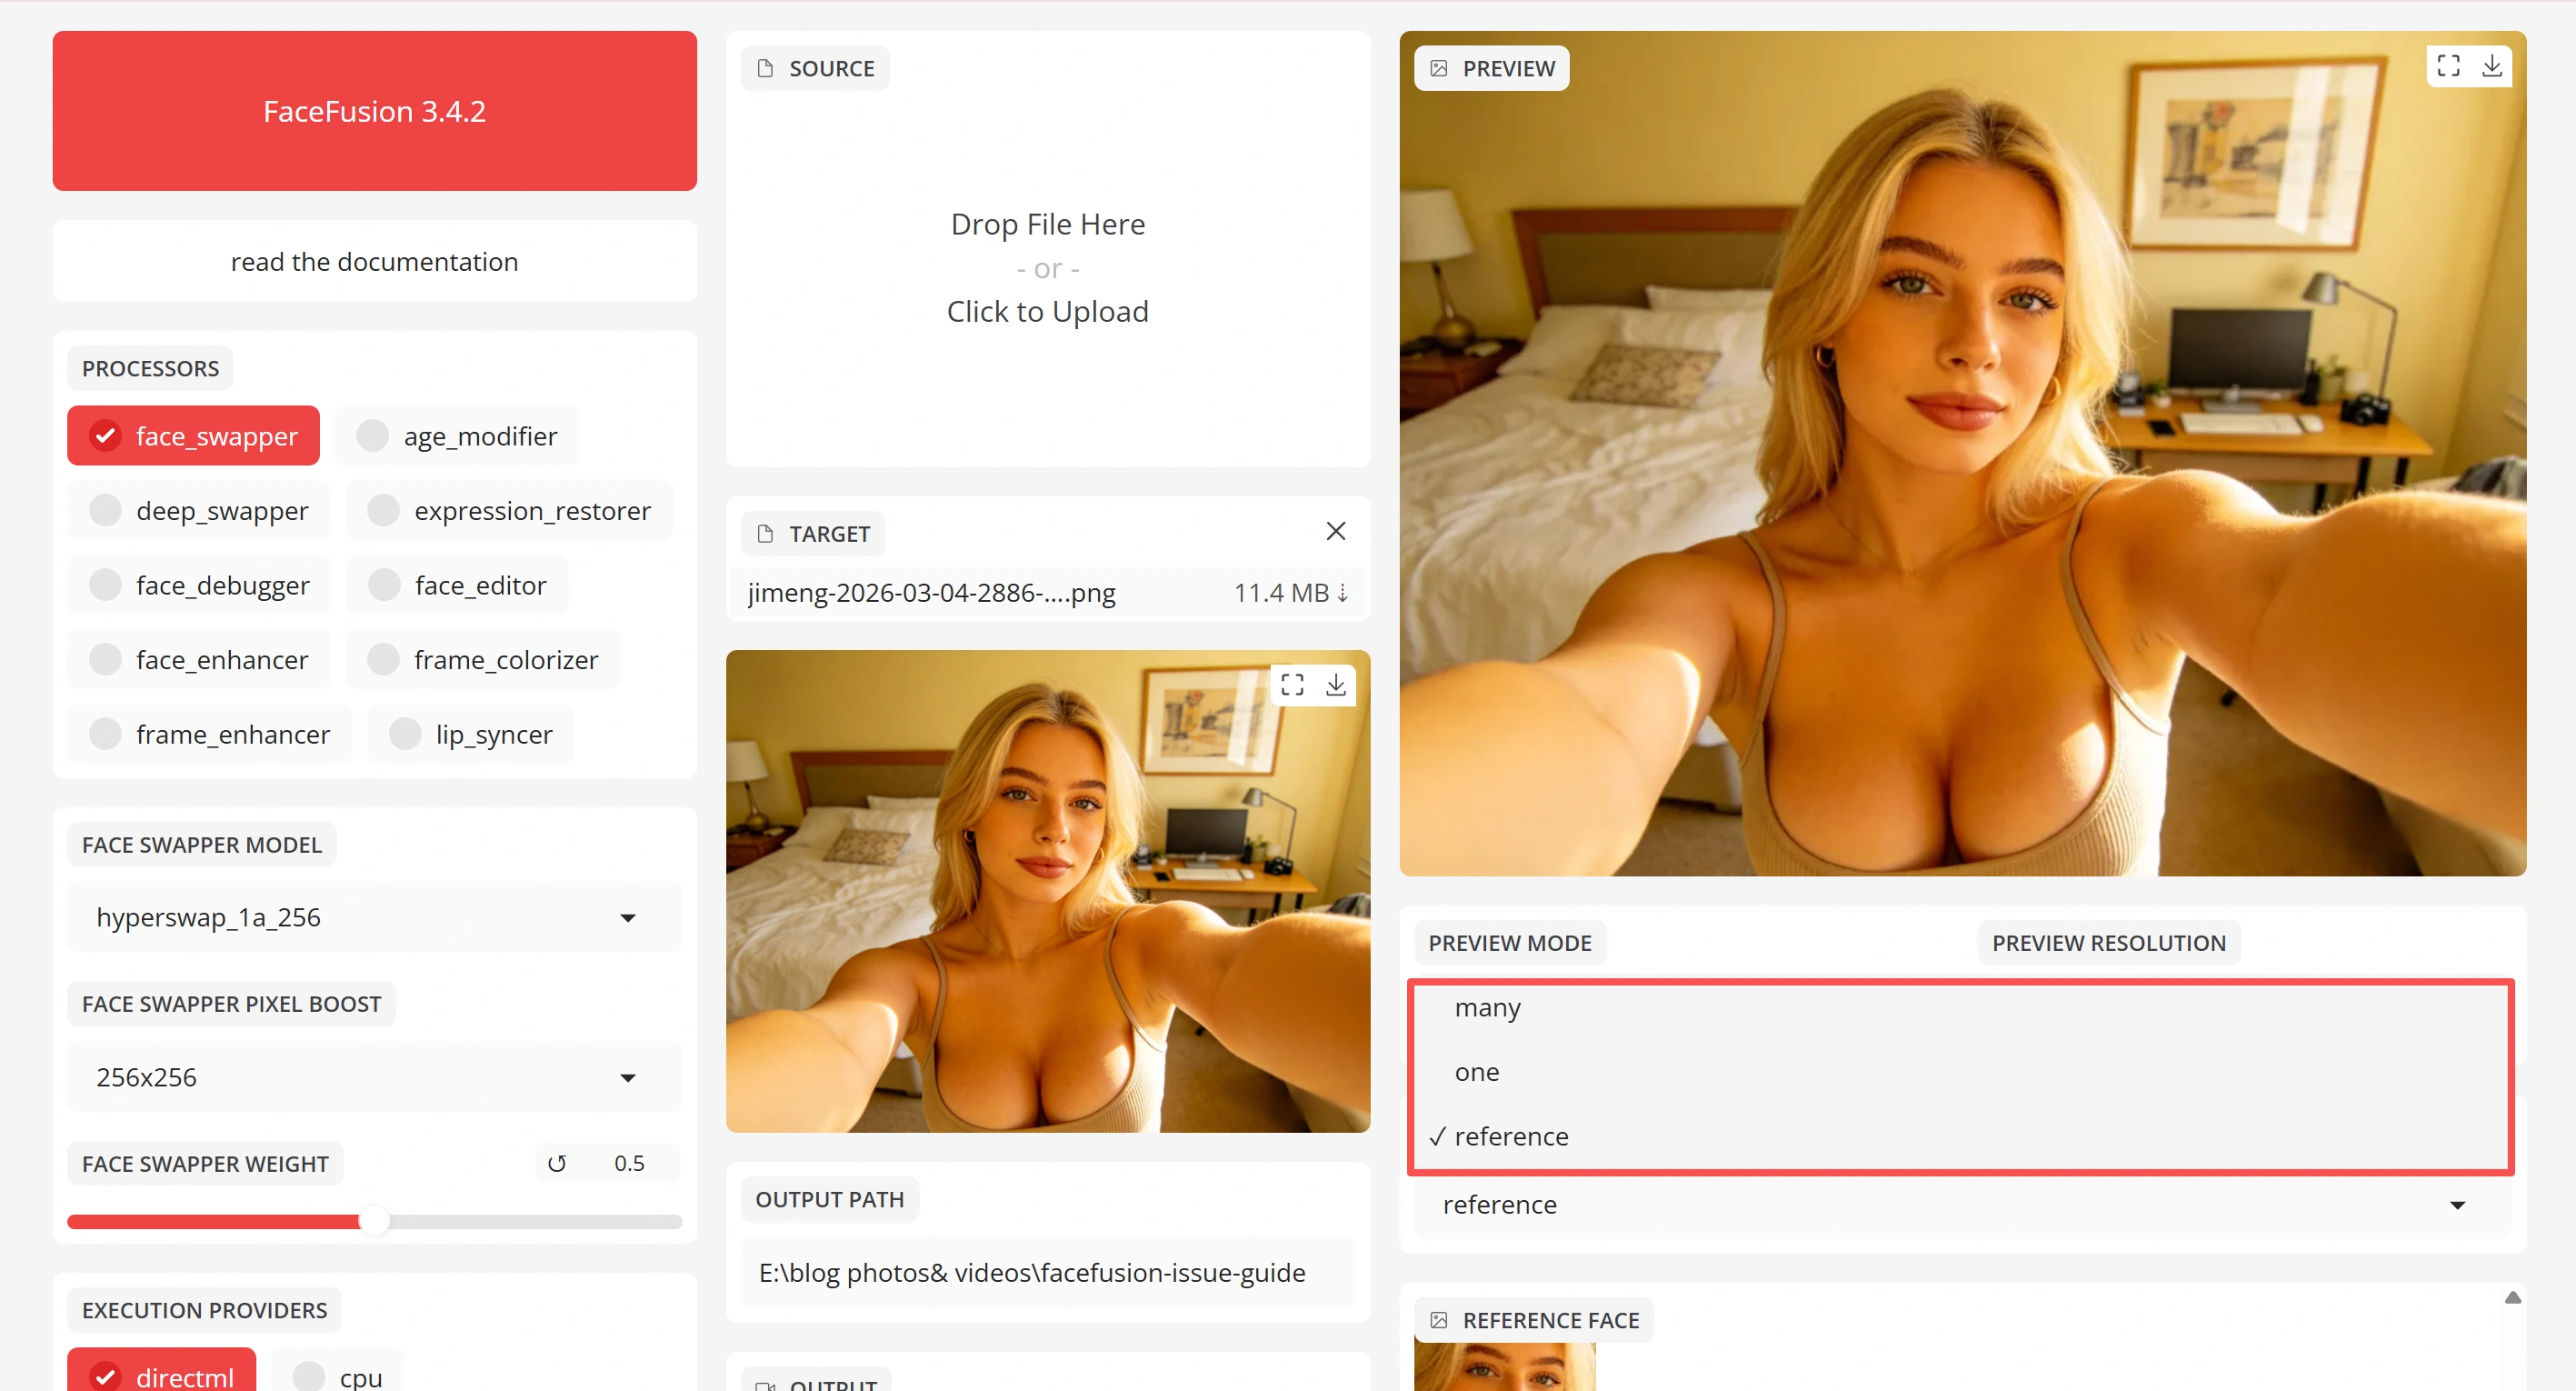The image size is (2576, 1391).
Task: Click the 11.4 MB file size text
Action: (x=1281, y=593)
